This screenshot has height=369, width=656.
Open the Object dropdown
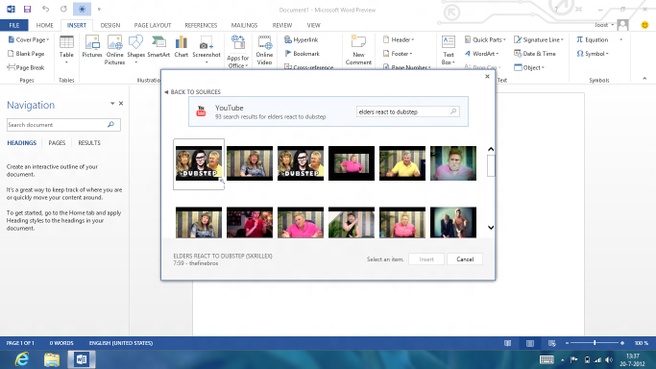(x=529, y=67)
